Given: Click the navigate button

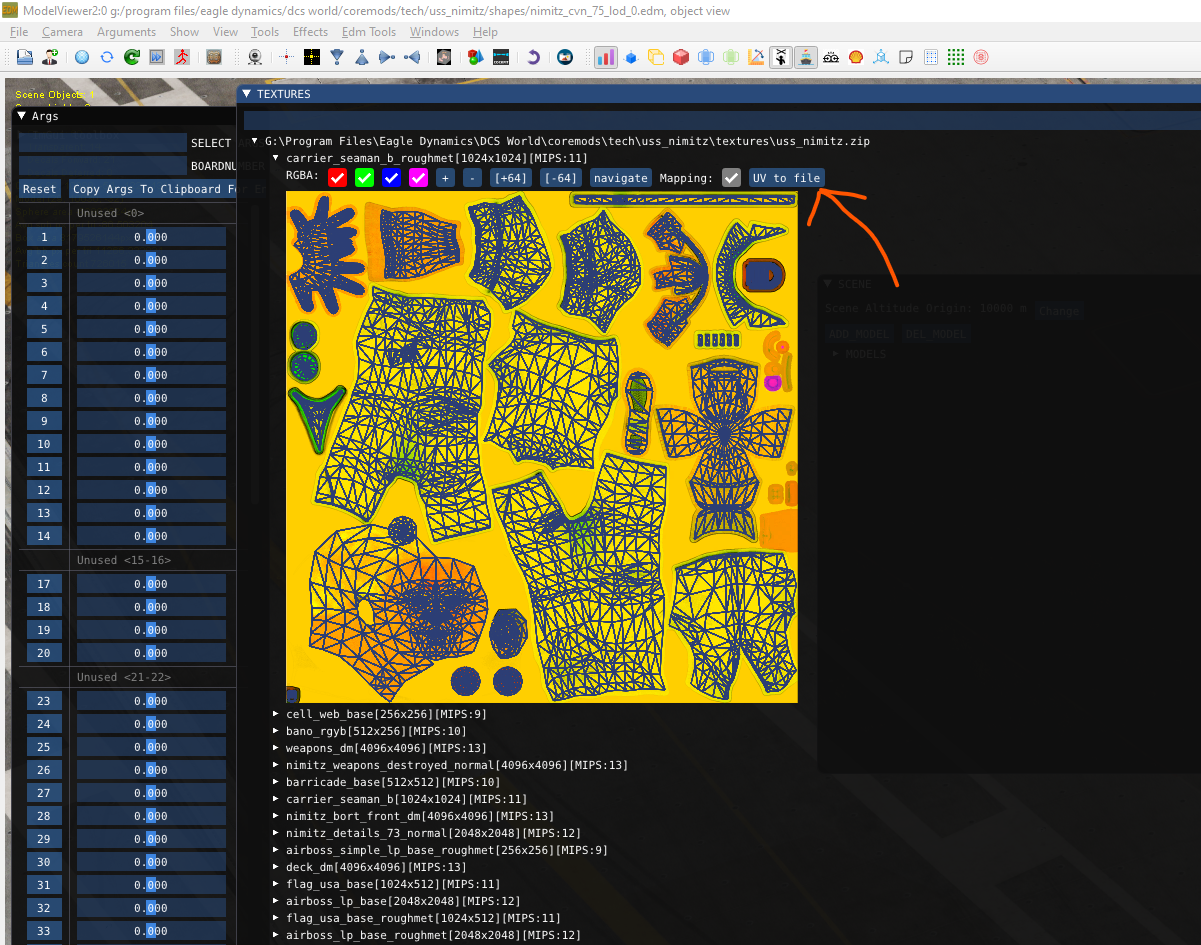Looking at the screenshot, I should (620, 178).
